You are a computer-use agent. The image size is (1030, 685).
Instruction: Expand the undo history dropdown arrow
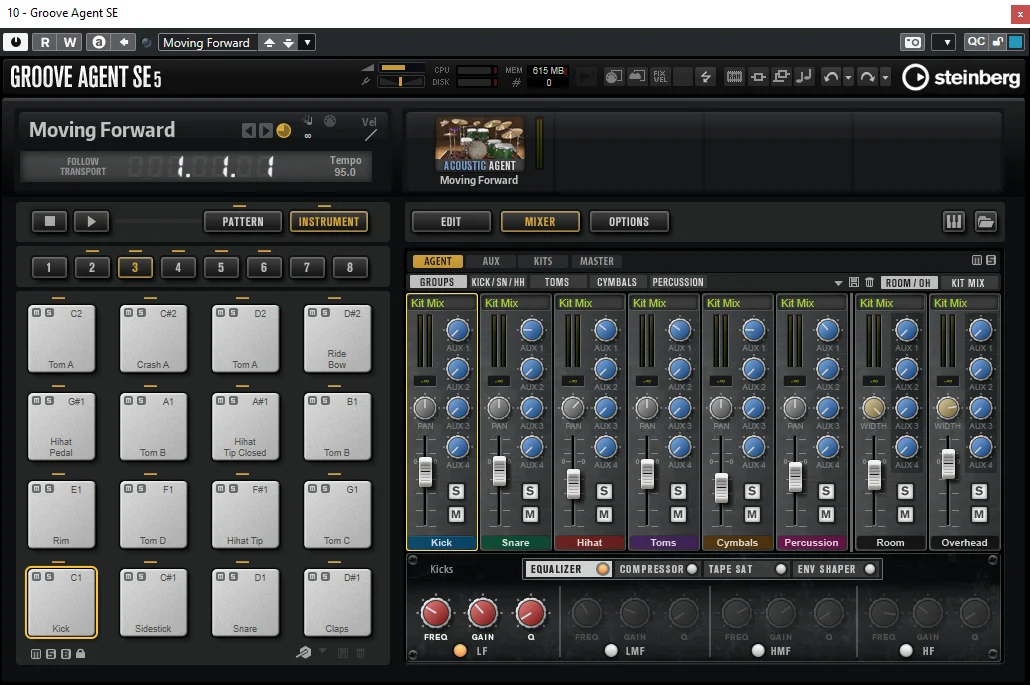(848, 77)
